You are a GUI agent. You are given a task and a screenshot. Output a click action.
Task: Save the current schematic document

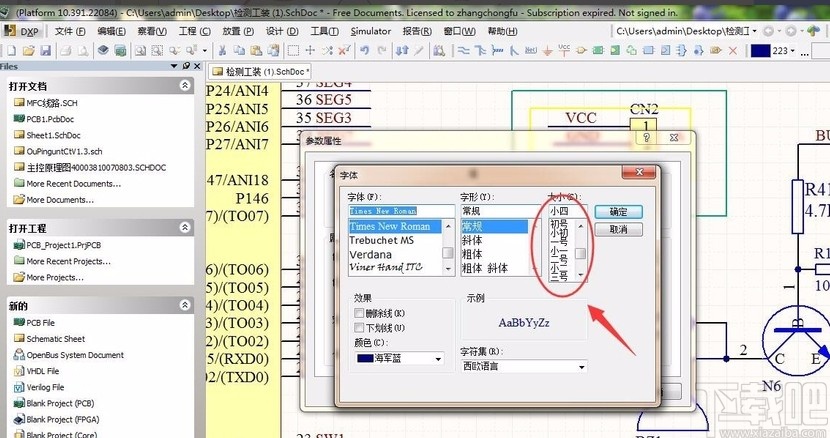click(x=46, y=51)
